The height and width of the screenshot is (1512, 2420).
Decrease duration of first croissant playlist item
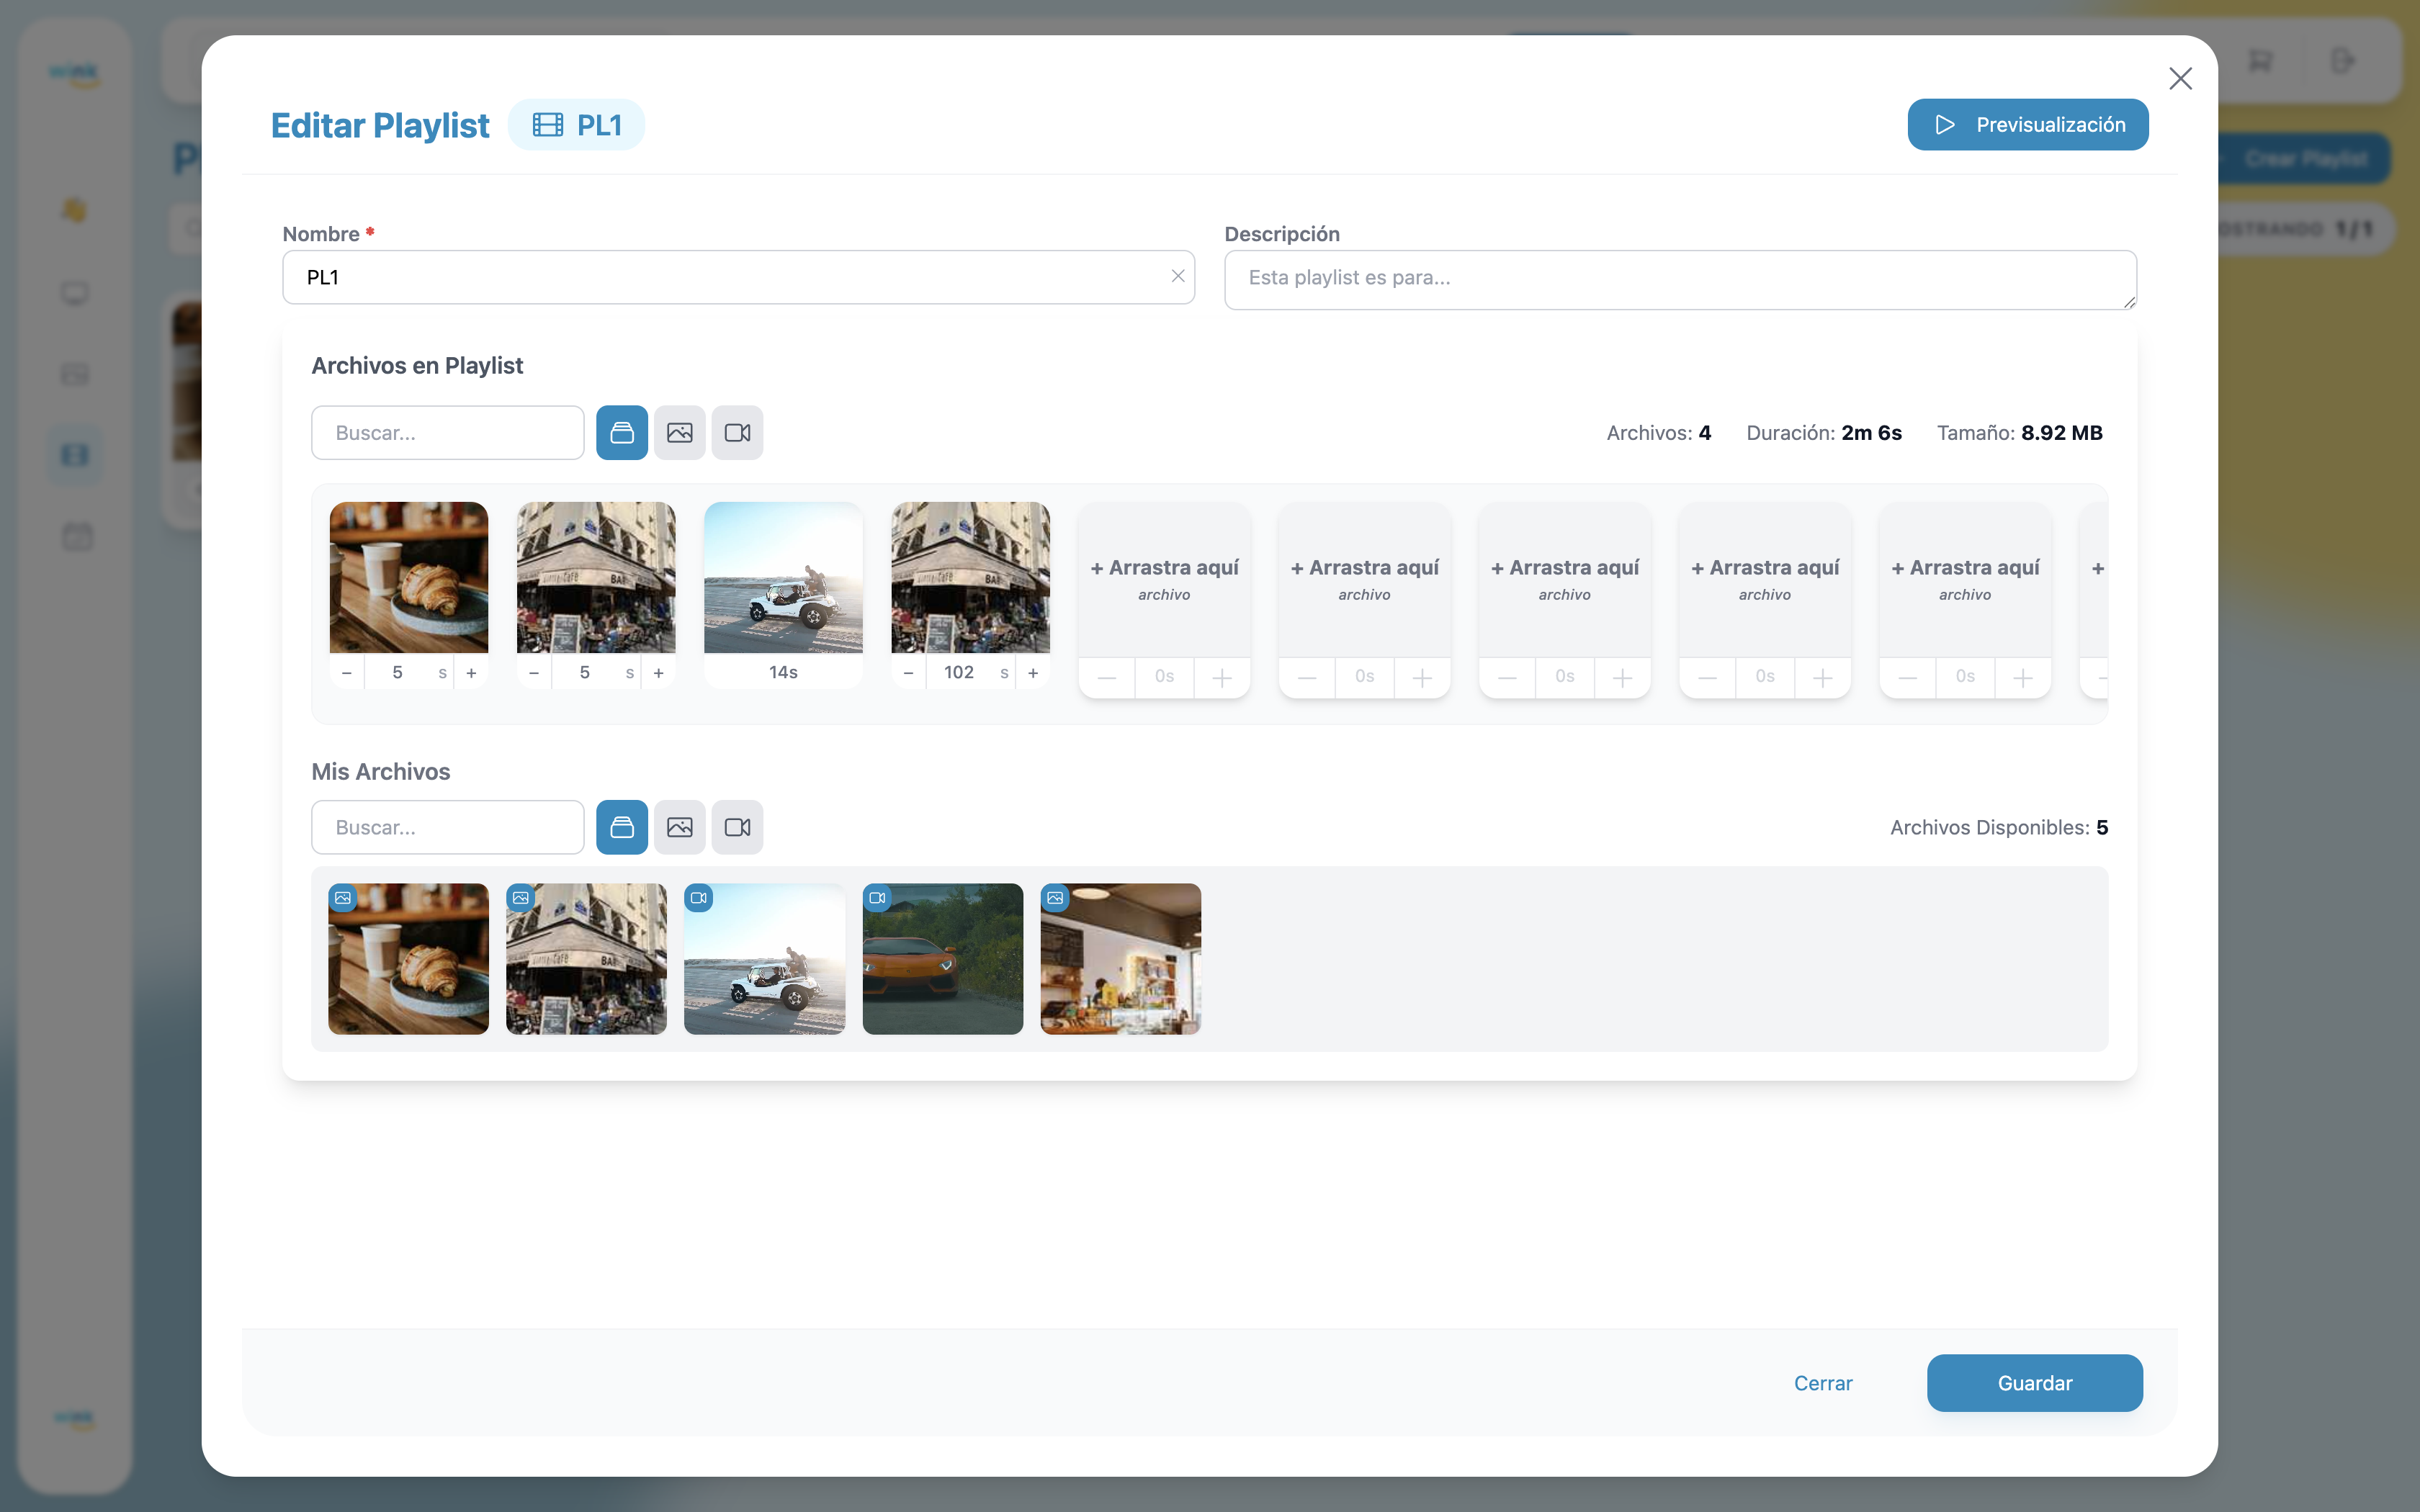click(x=347, y=673)
